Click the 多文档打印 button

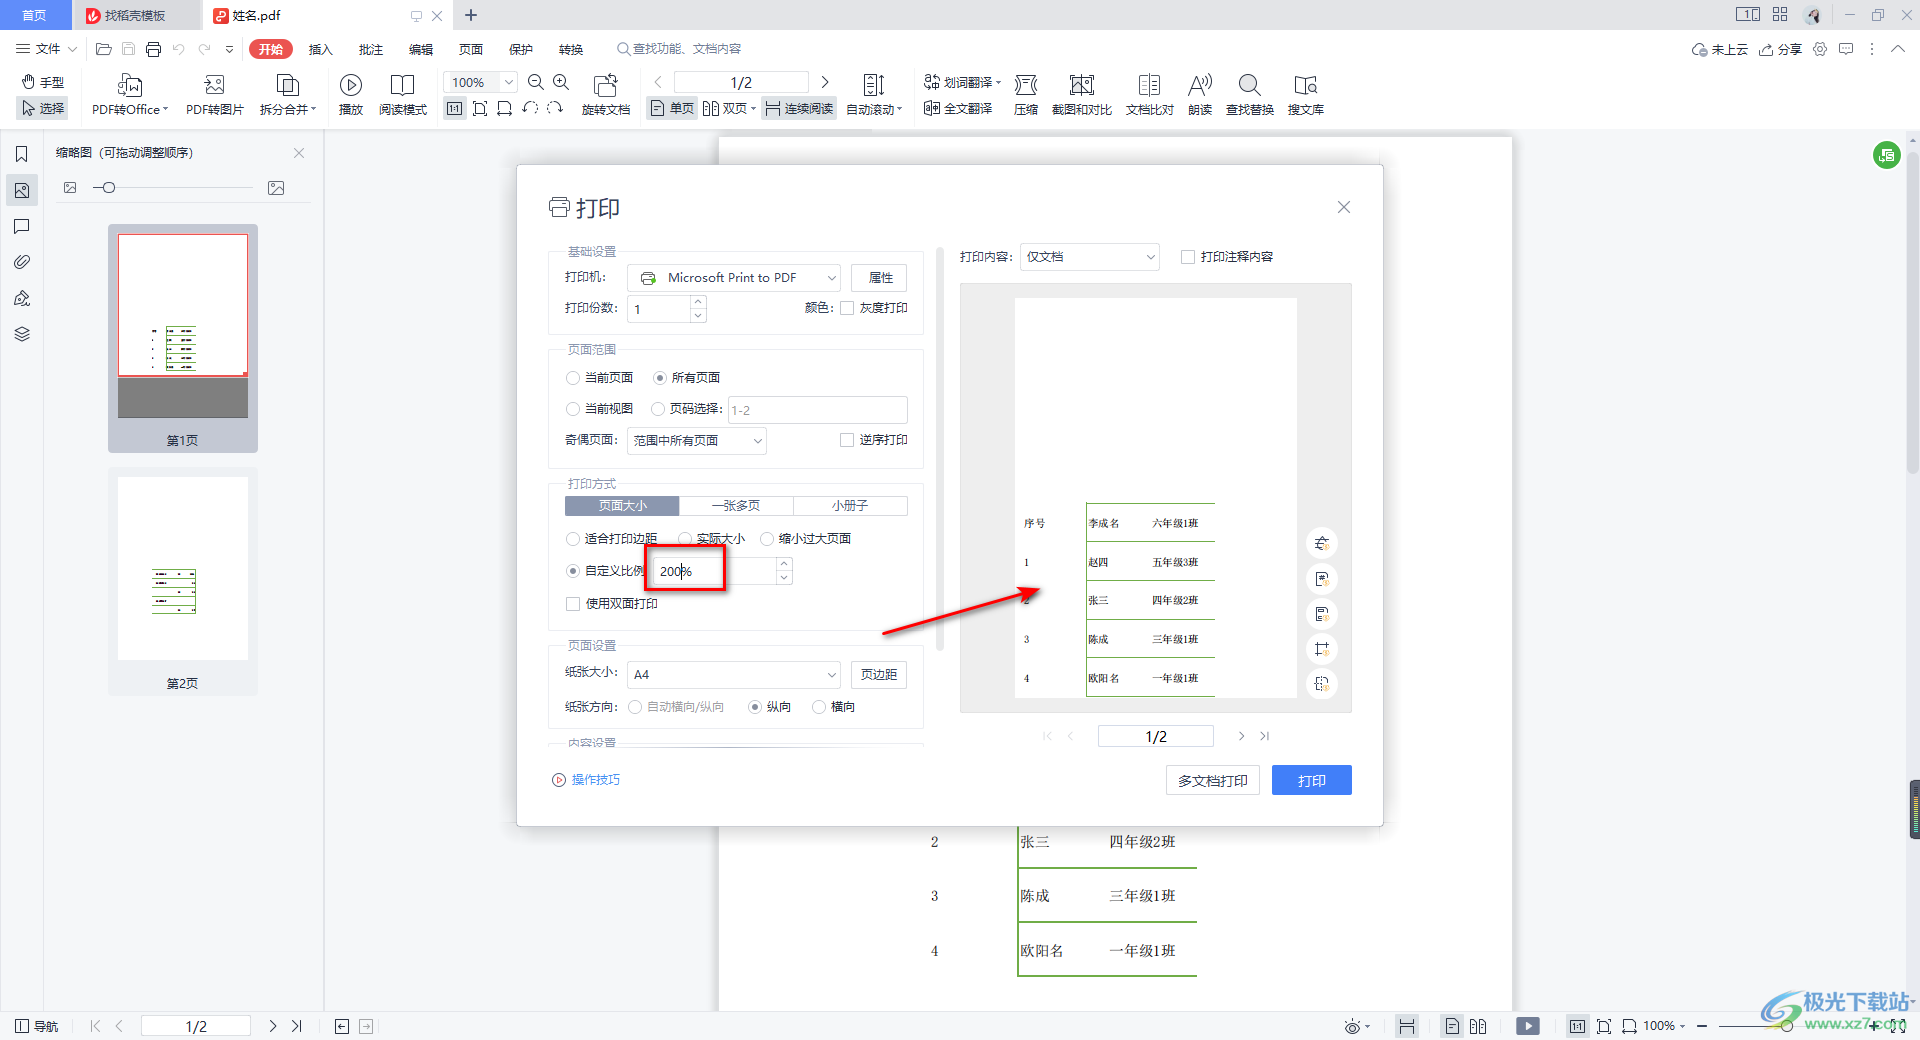(1212, 781)
